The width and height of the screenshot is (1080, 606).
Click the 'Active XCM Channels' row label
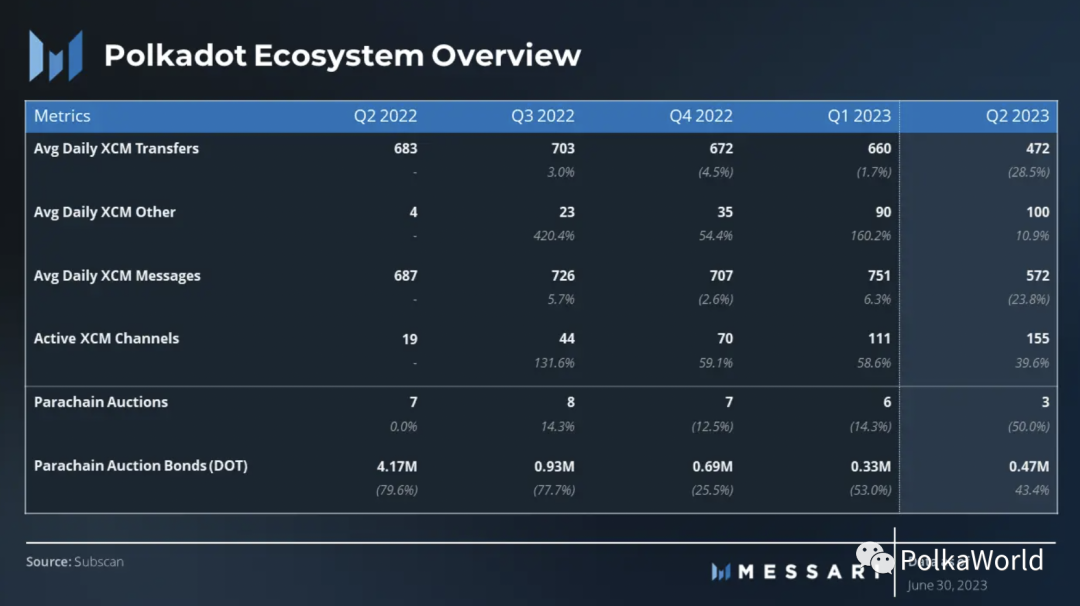point(106,339)
